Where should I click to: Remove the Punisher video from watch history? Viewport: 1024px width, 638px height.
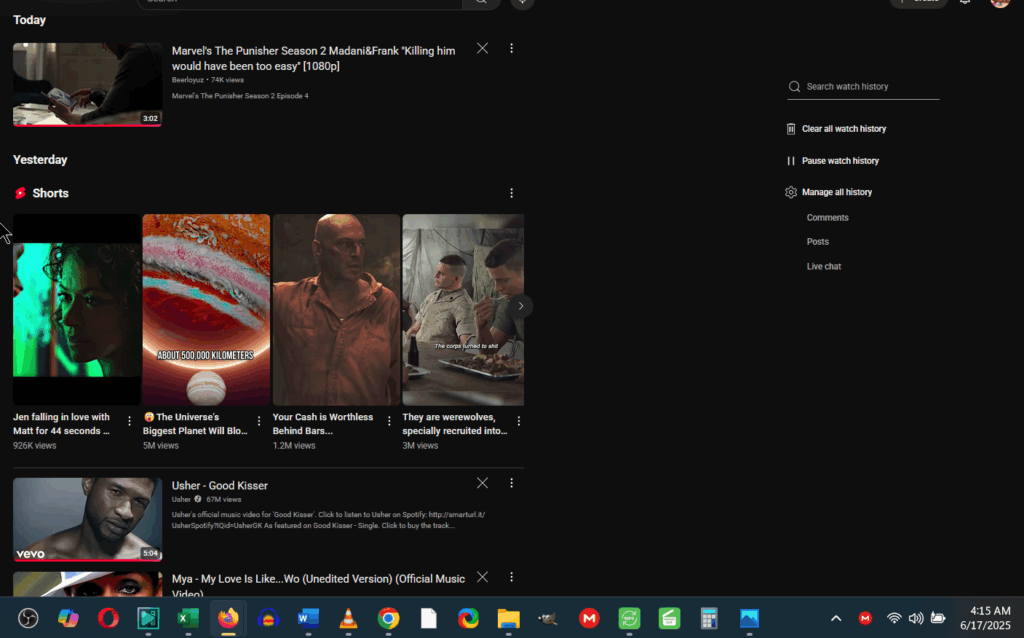coord(482,48)
